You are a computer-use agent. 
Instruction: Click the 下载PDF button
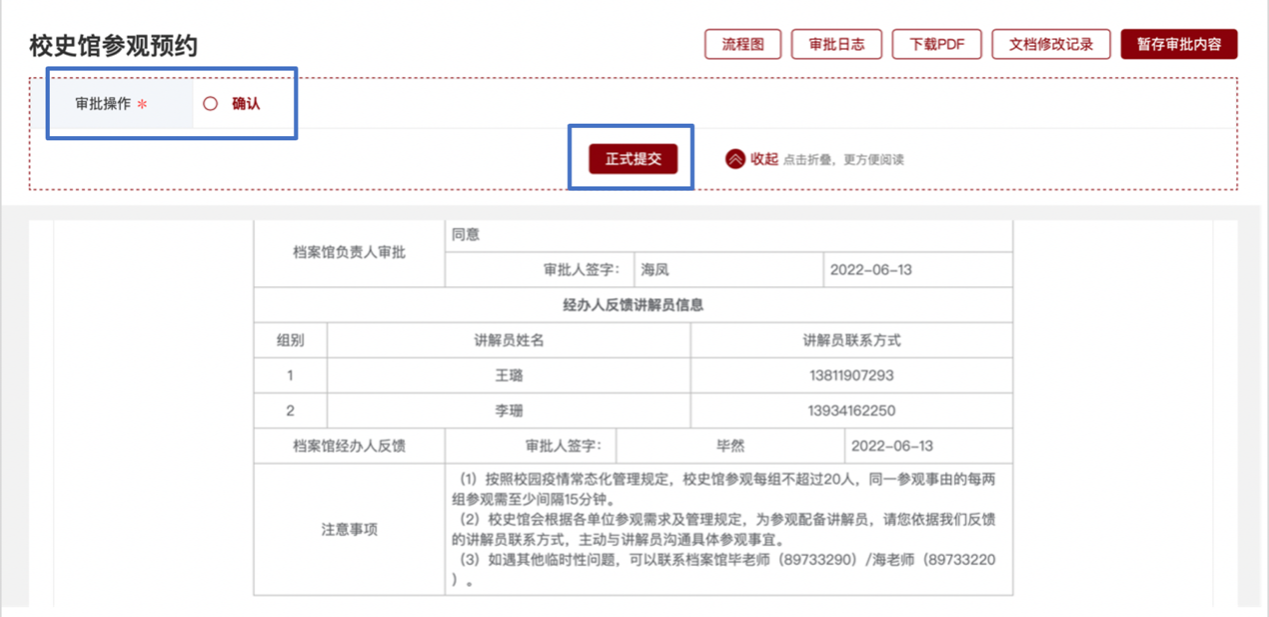(x=937, y=45)
